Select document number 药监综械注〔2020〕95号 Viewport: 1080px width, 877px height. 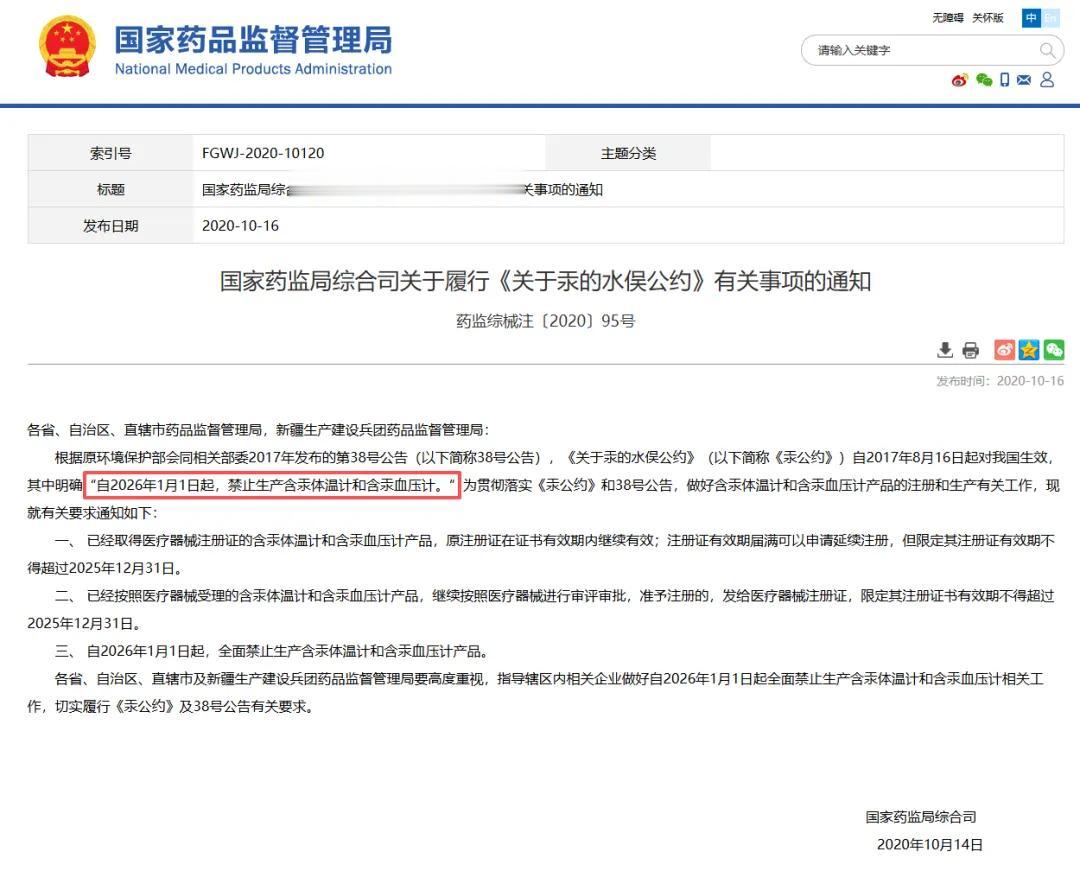point(546,321)
